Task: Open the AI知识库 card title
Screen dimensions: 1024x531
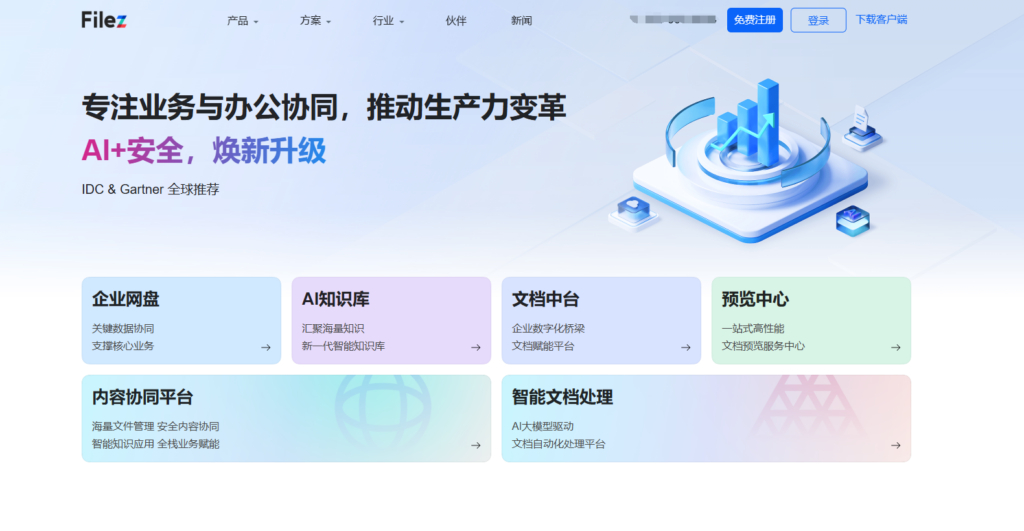Action: (336, 299)
